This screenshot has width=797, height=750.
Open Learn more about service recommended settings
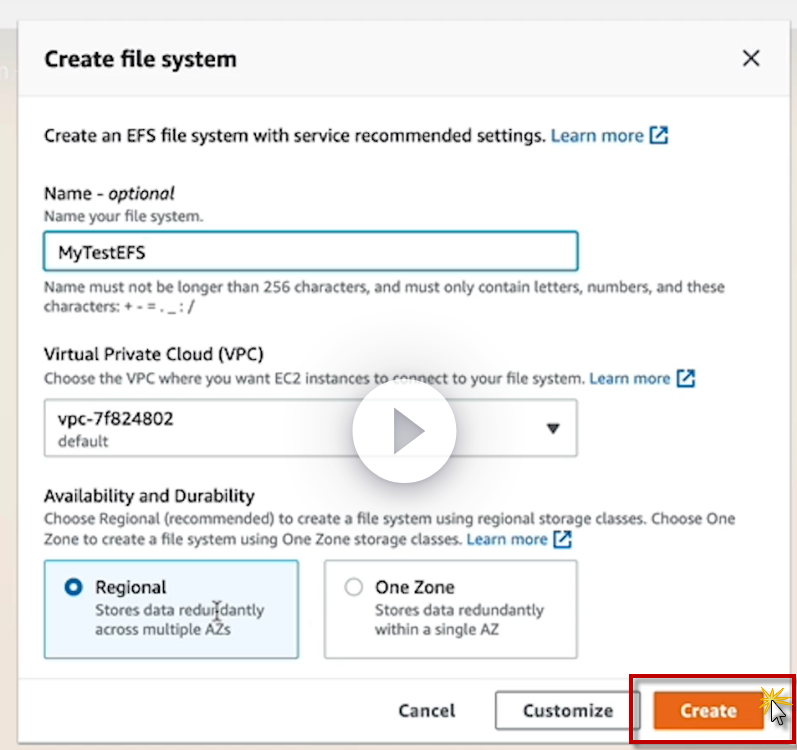(597, 135)
